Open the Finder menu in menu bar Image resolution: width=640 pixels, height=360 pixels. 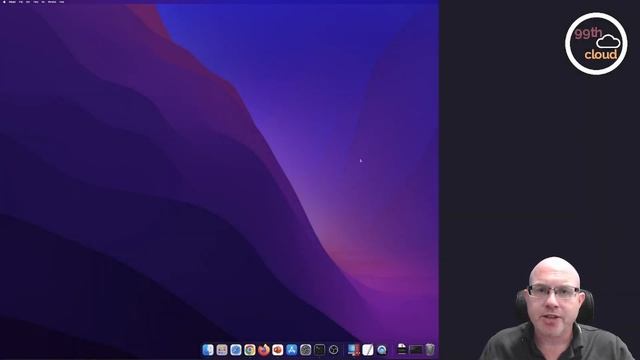12,2
